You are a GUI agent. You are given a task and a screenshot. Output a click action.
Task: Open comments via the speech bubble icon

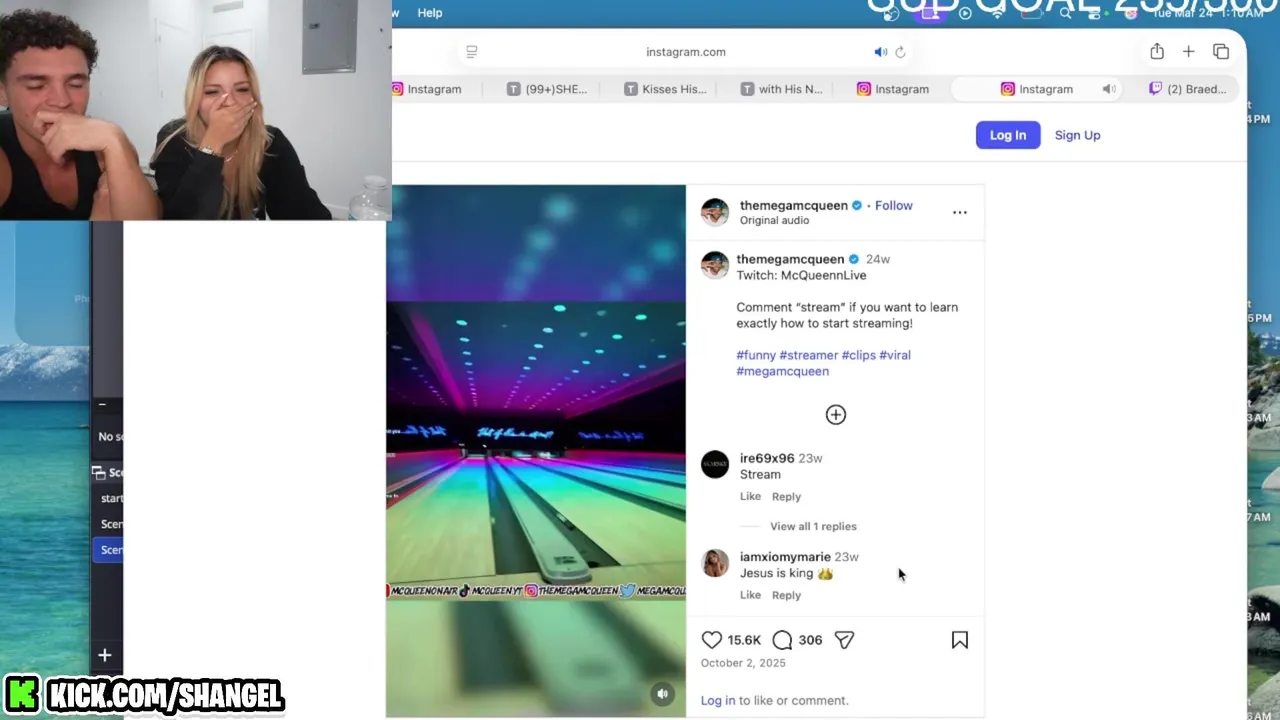coord(782,640)
